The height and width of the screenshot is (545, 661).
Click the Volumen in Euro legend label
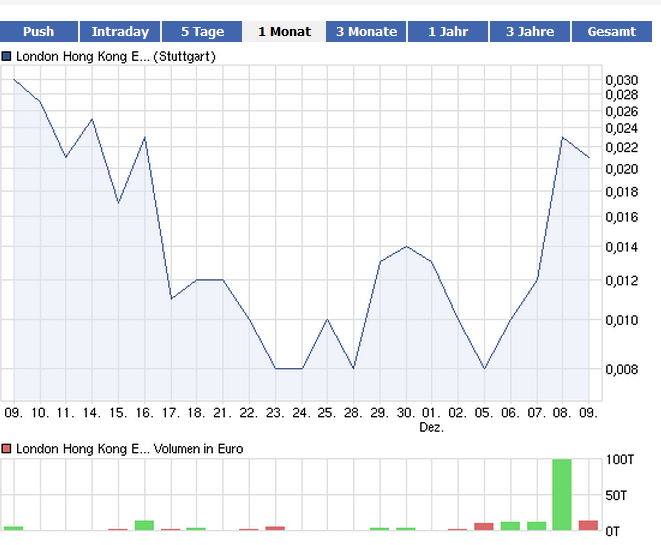pos(129,449)
